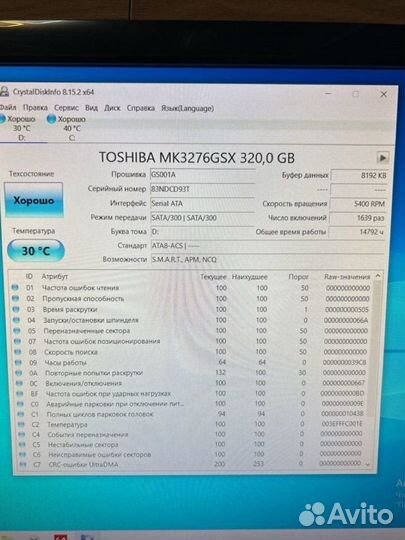Viewport: 405px width, 540px height.
Task: Minimize the CrystalDiskInfo window
Action: click(329, 93)
